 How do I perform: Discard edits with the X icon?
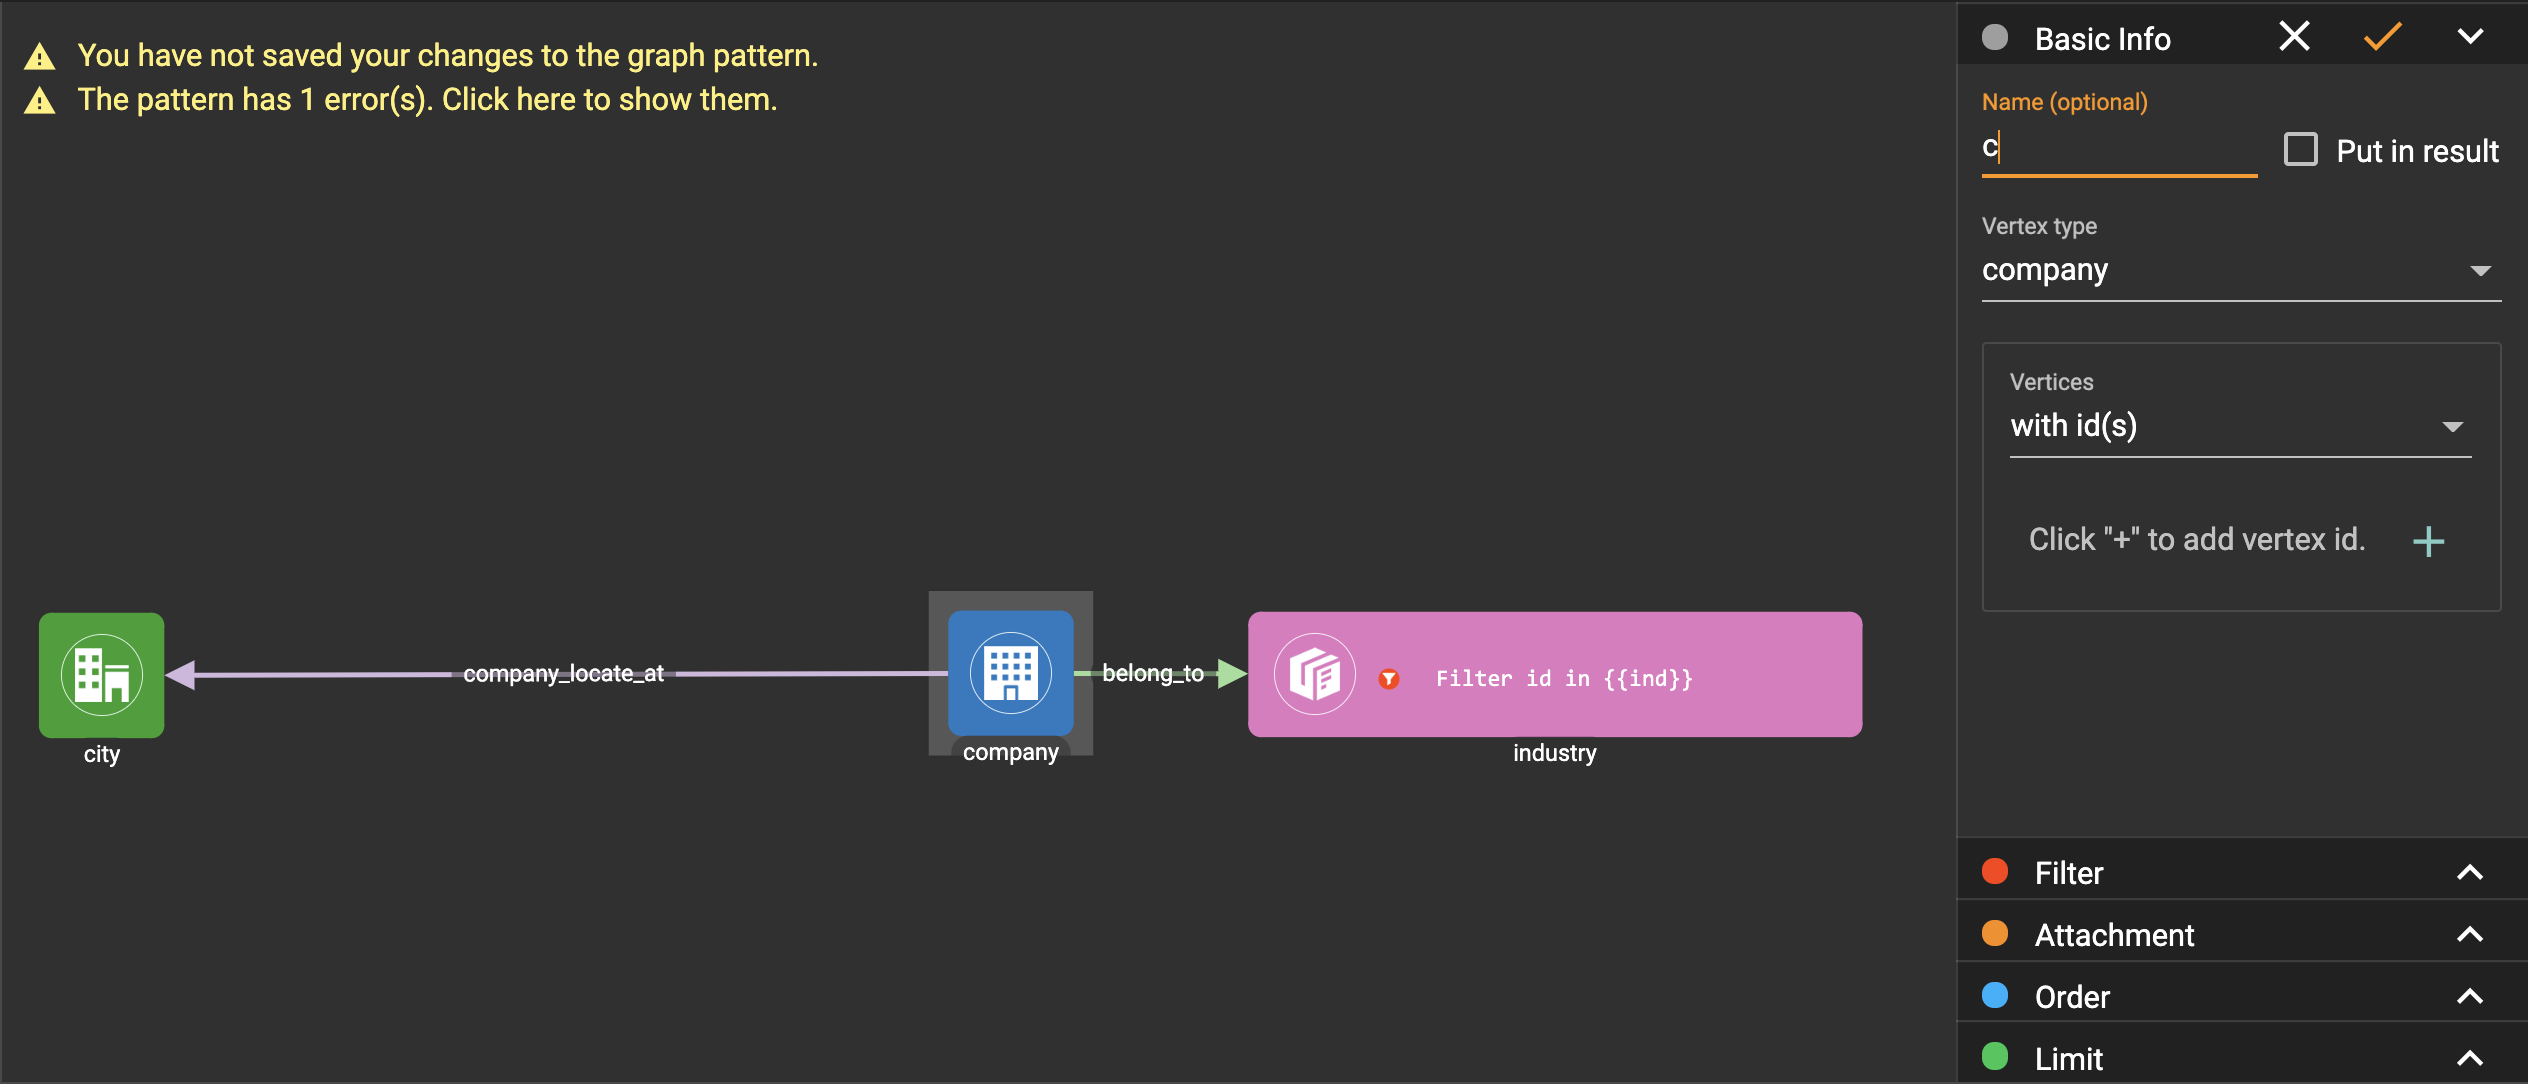(x=2294, y=37)
